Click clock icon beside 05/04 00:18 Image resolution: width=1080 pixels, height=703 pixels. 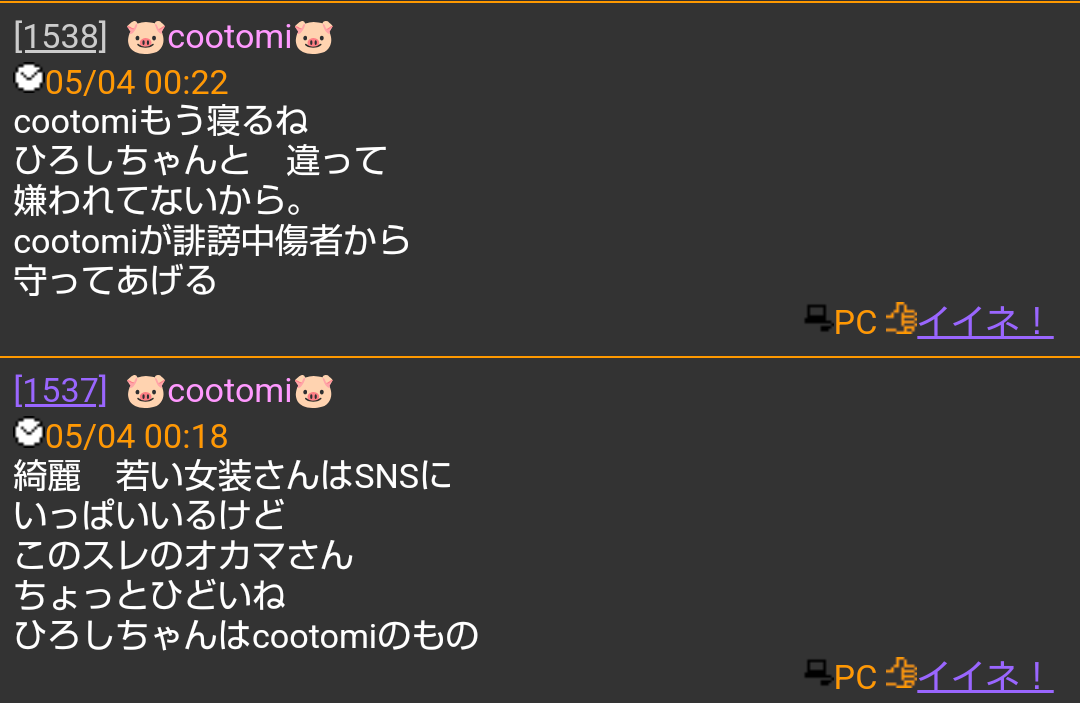tap(29, 432)
